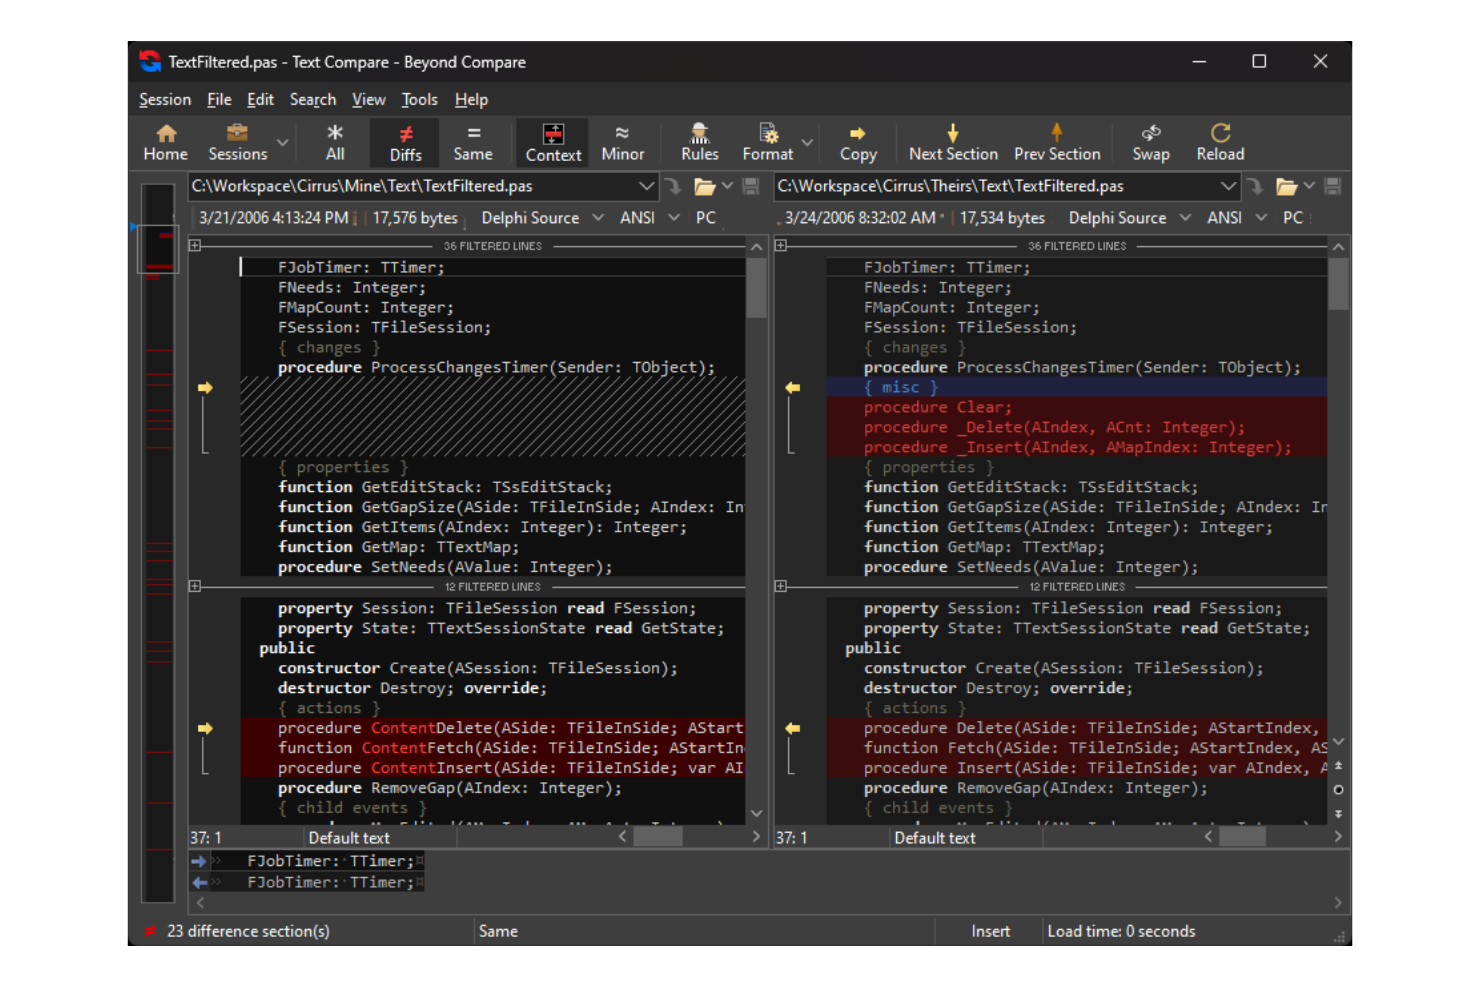Change right pane ANSI encoding
This screenshot has height=987, width=1480.
pyautogui.click(x=1236, y=218)
